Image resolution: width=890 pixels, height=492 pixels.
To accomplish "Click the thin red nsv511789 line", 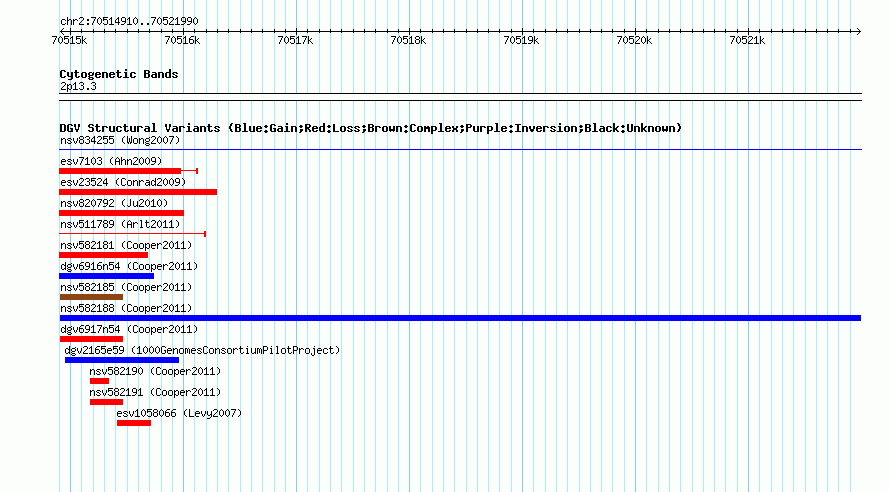I will coord(132,234).
